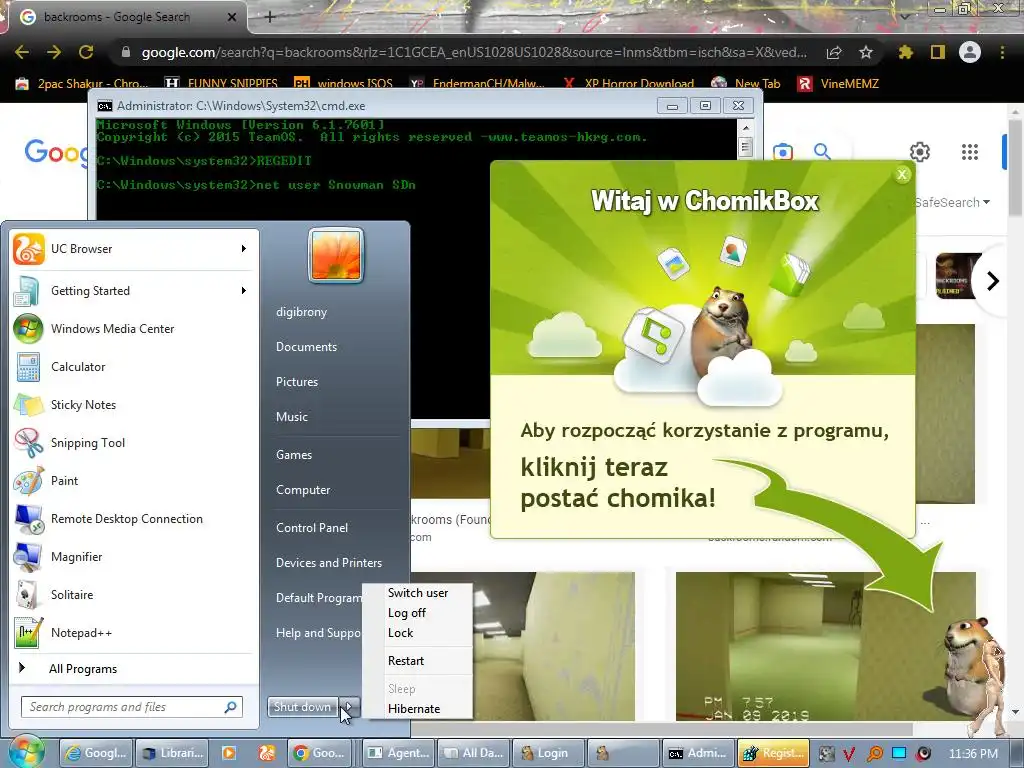Bookmark this page with star icon
The image size is (1024, 768).
[x=866, y=52]
